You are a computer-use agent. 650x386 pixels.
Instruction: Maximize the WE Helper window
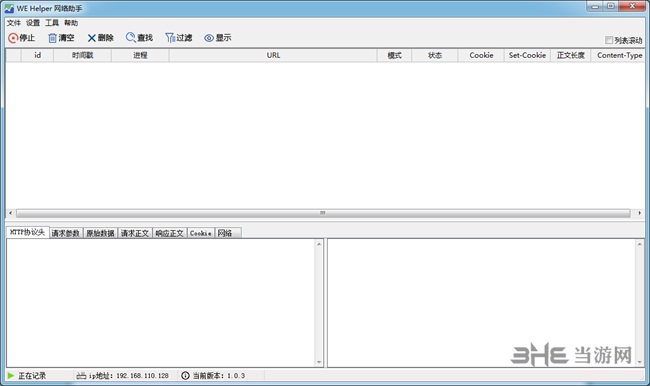coord(611,6)
